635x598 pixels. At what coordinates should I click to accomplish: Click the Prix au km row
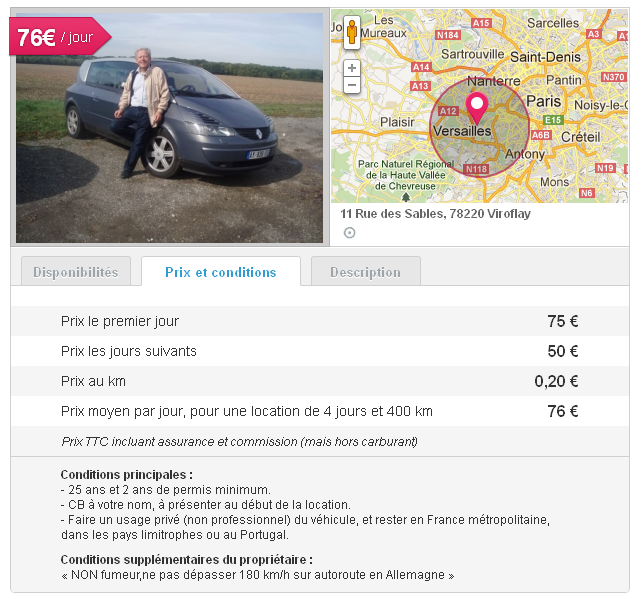[320, 381]
